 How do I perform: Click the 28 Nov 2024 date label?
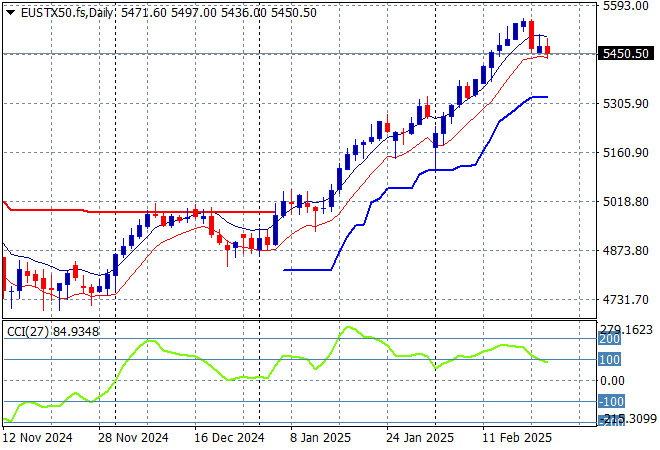coord(132,438)
